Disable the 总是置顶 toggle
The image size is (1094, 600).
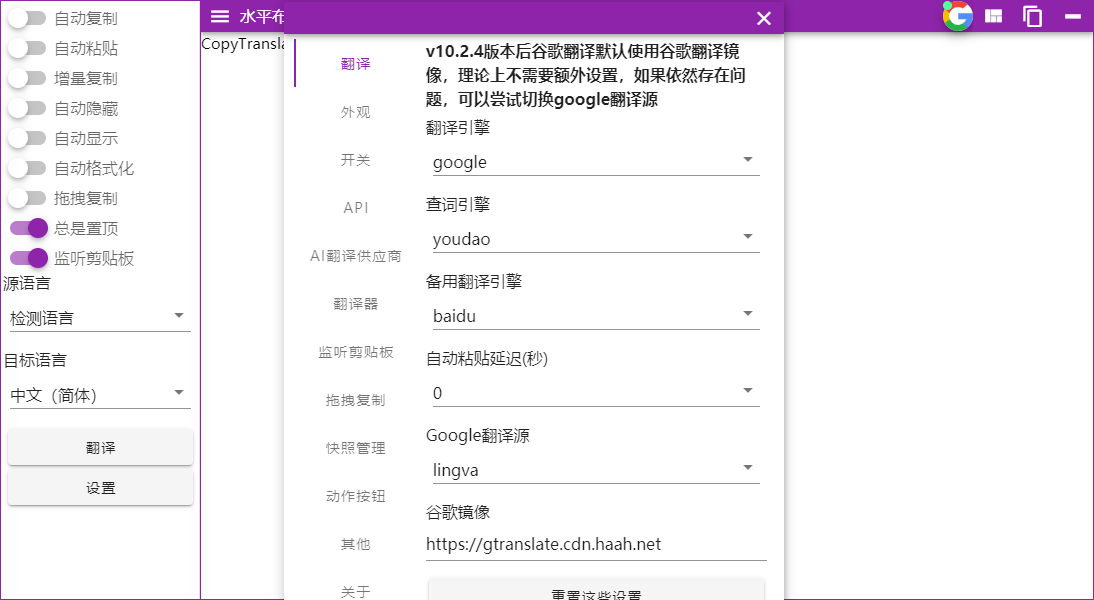(29, 228)
